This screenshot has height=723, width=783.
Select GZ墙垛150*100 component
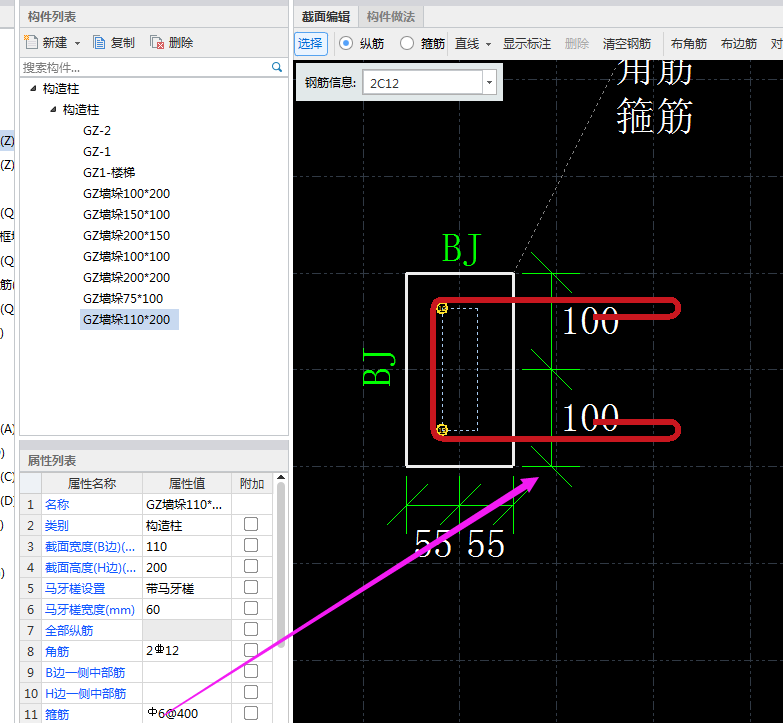coord(126,214)
